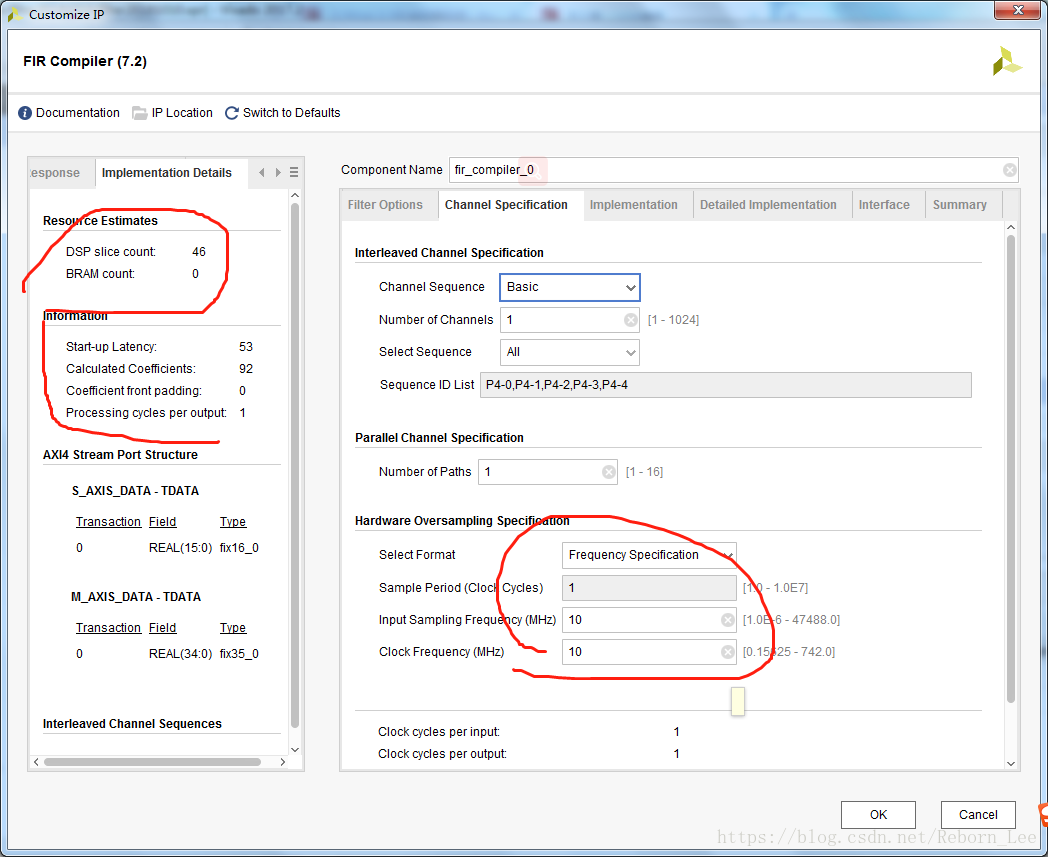Screen dimensions: 1048x857
Task: Click right panel scroll up arrow
Action: click(x=1011, y=228)
